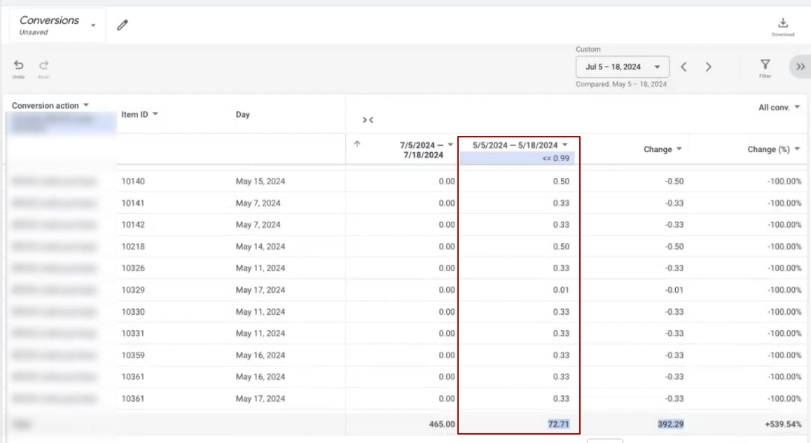Screen dimensions: 811x443
Task: Select the 72.71 total cell
Action: click(559, 425)
